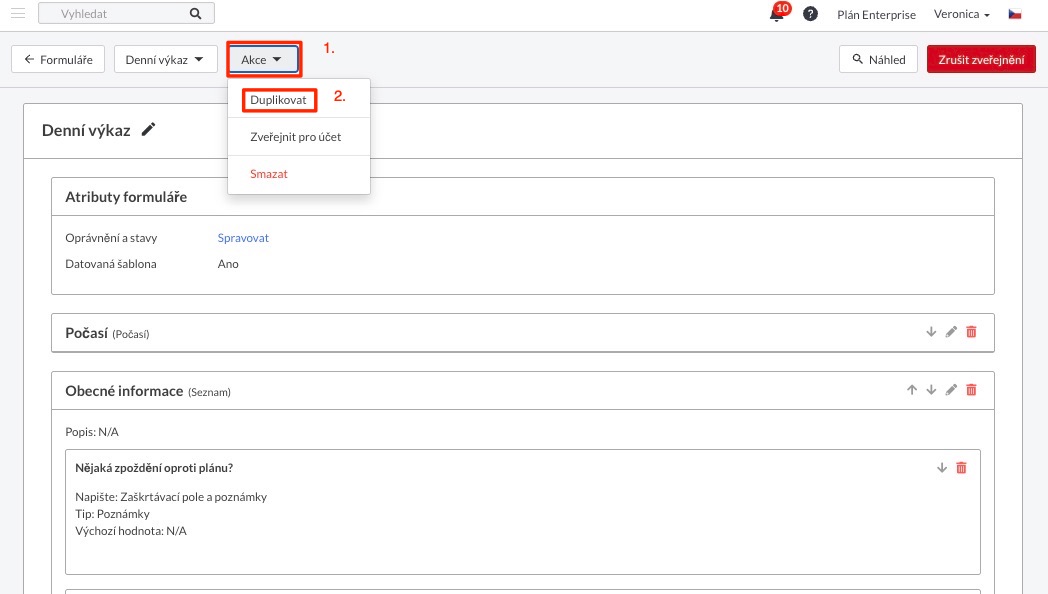Edit the Počasí section

(951, 332)
